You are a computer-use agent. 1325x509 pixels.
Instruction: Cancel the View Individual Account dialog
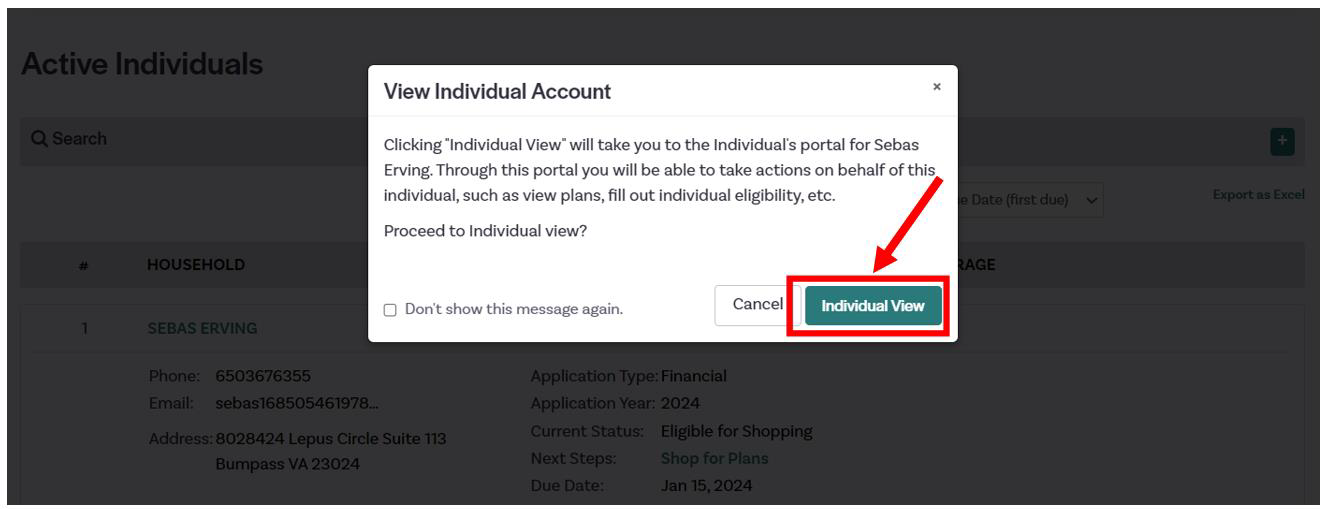coord(757,304)
